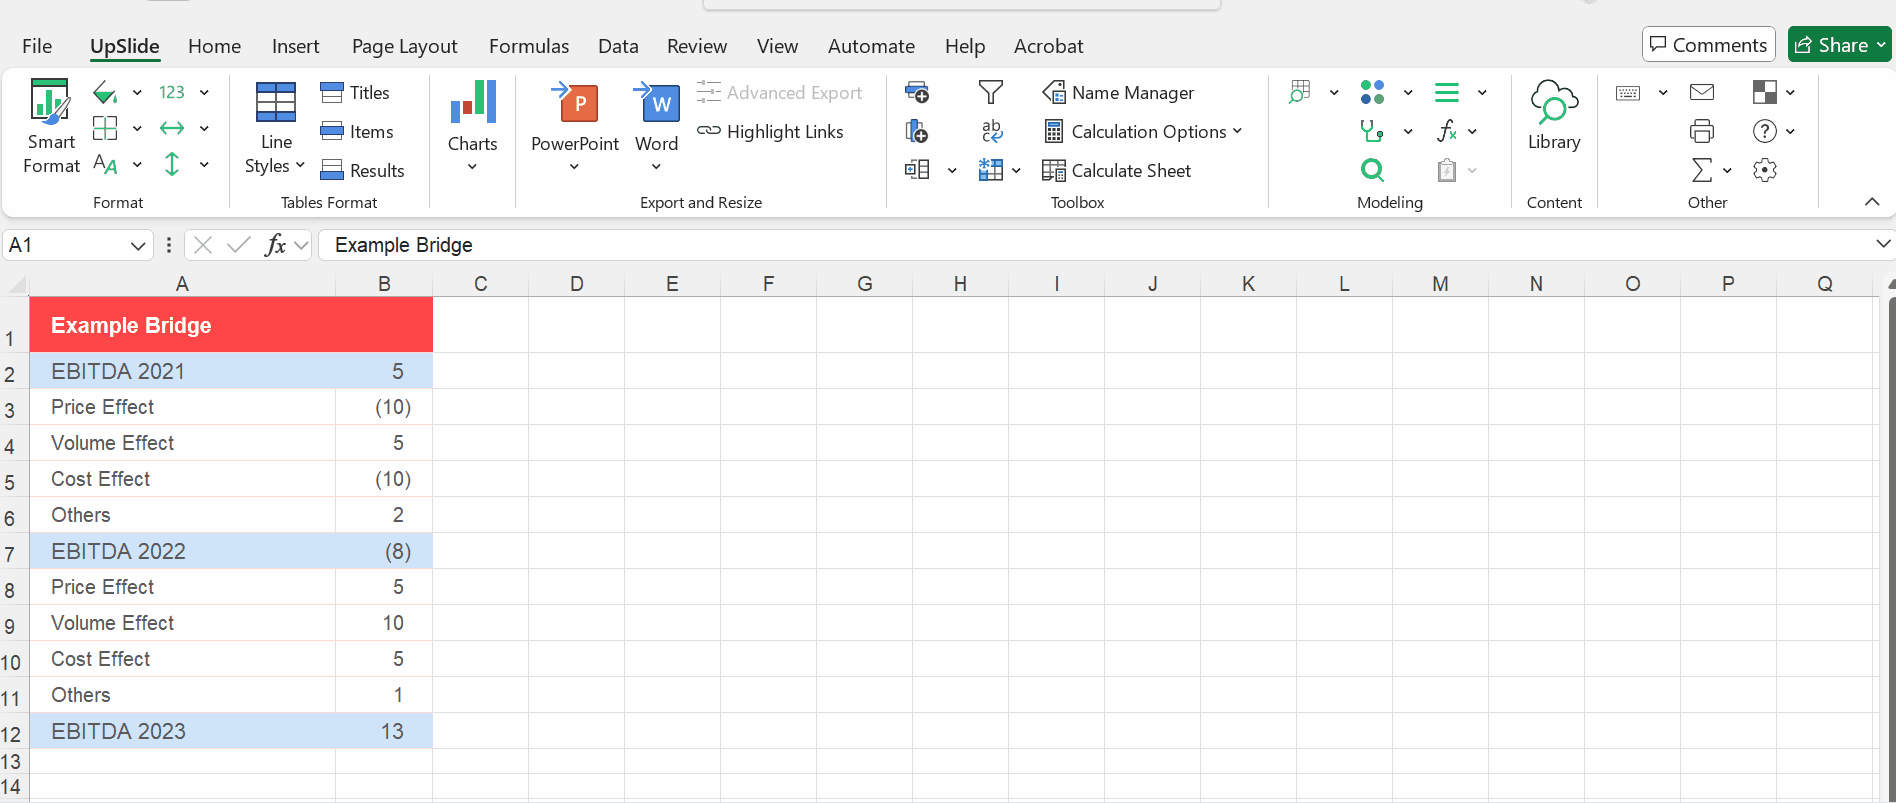The width and height of the screenshot is (1896, 803).
Task: Select the EBITDA 2022 cell
Action: point(182,551)
